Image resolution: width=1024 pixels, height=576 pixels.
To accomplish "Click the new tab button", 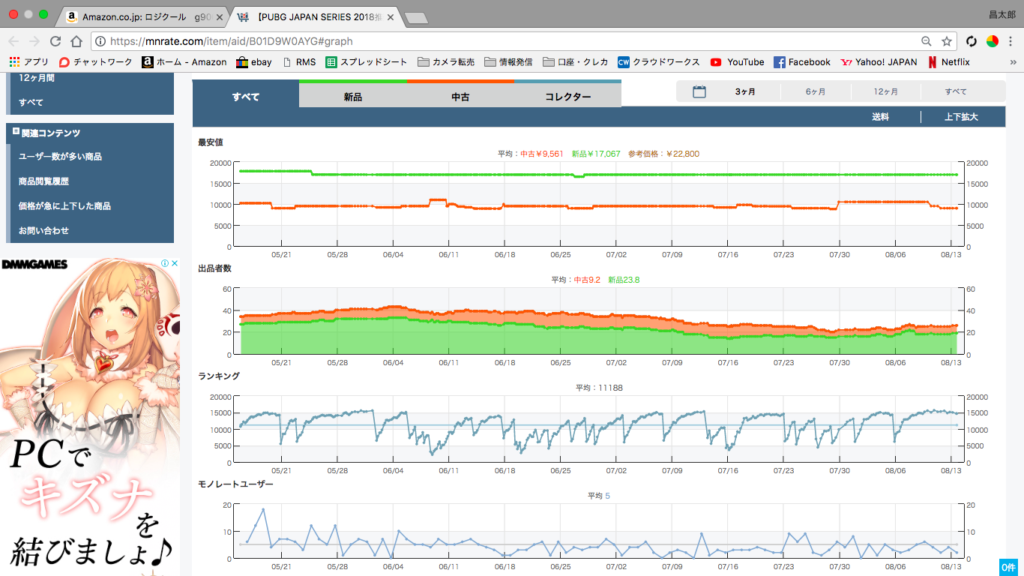I will (415, 18).
